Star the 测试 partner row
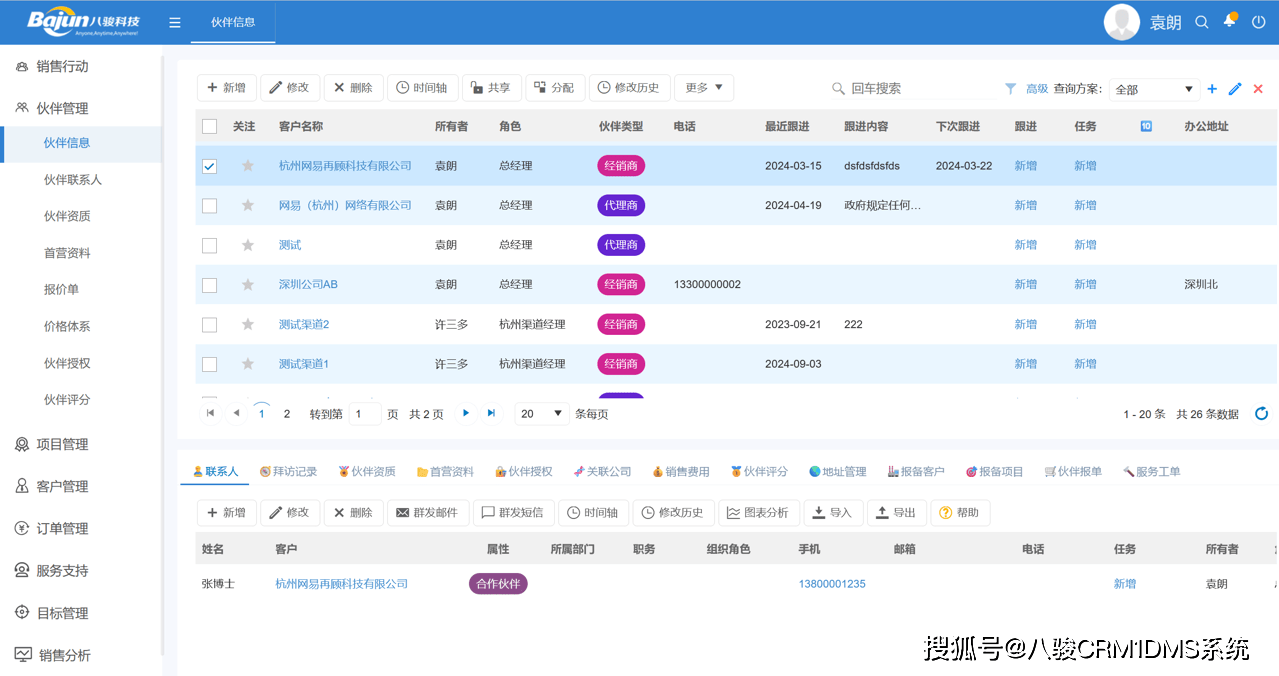 coord(248,245)
